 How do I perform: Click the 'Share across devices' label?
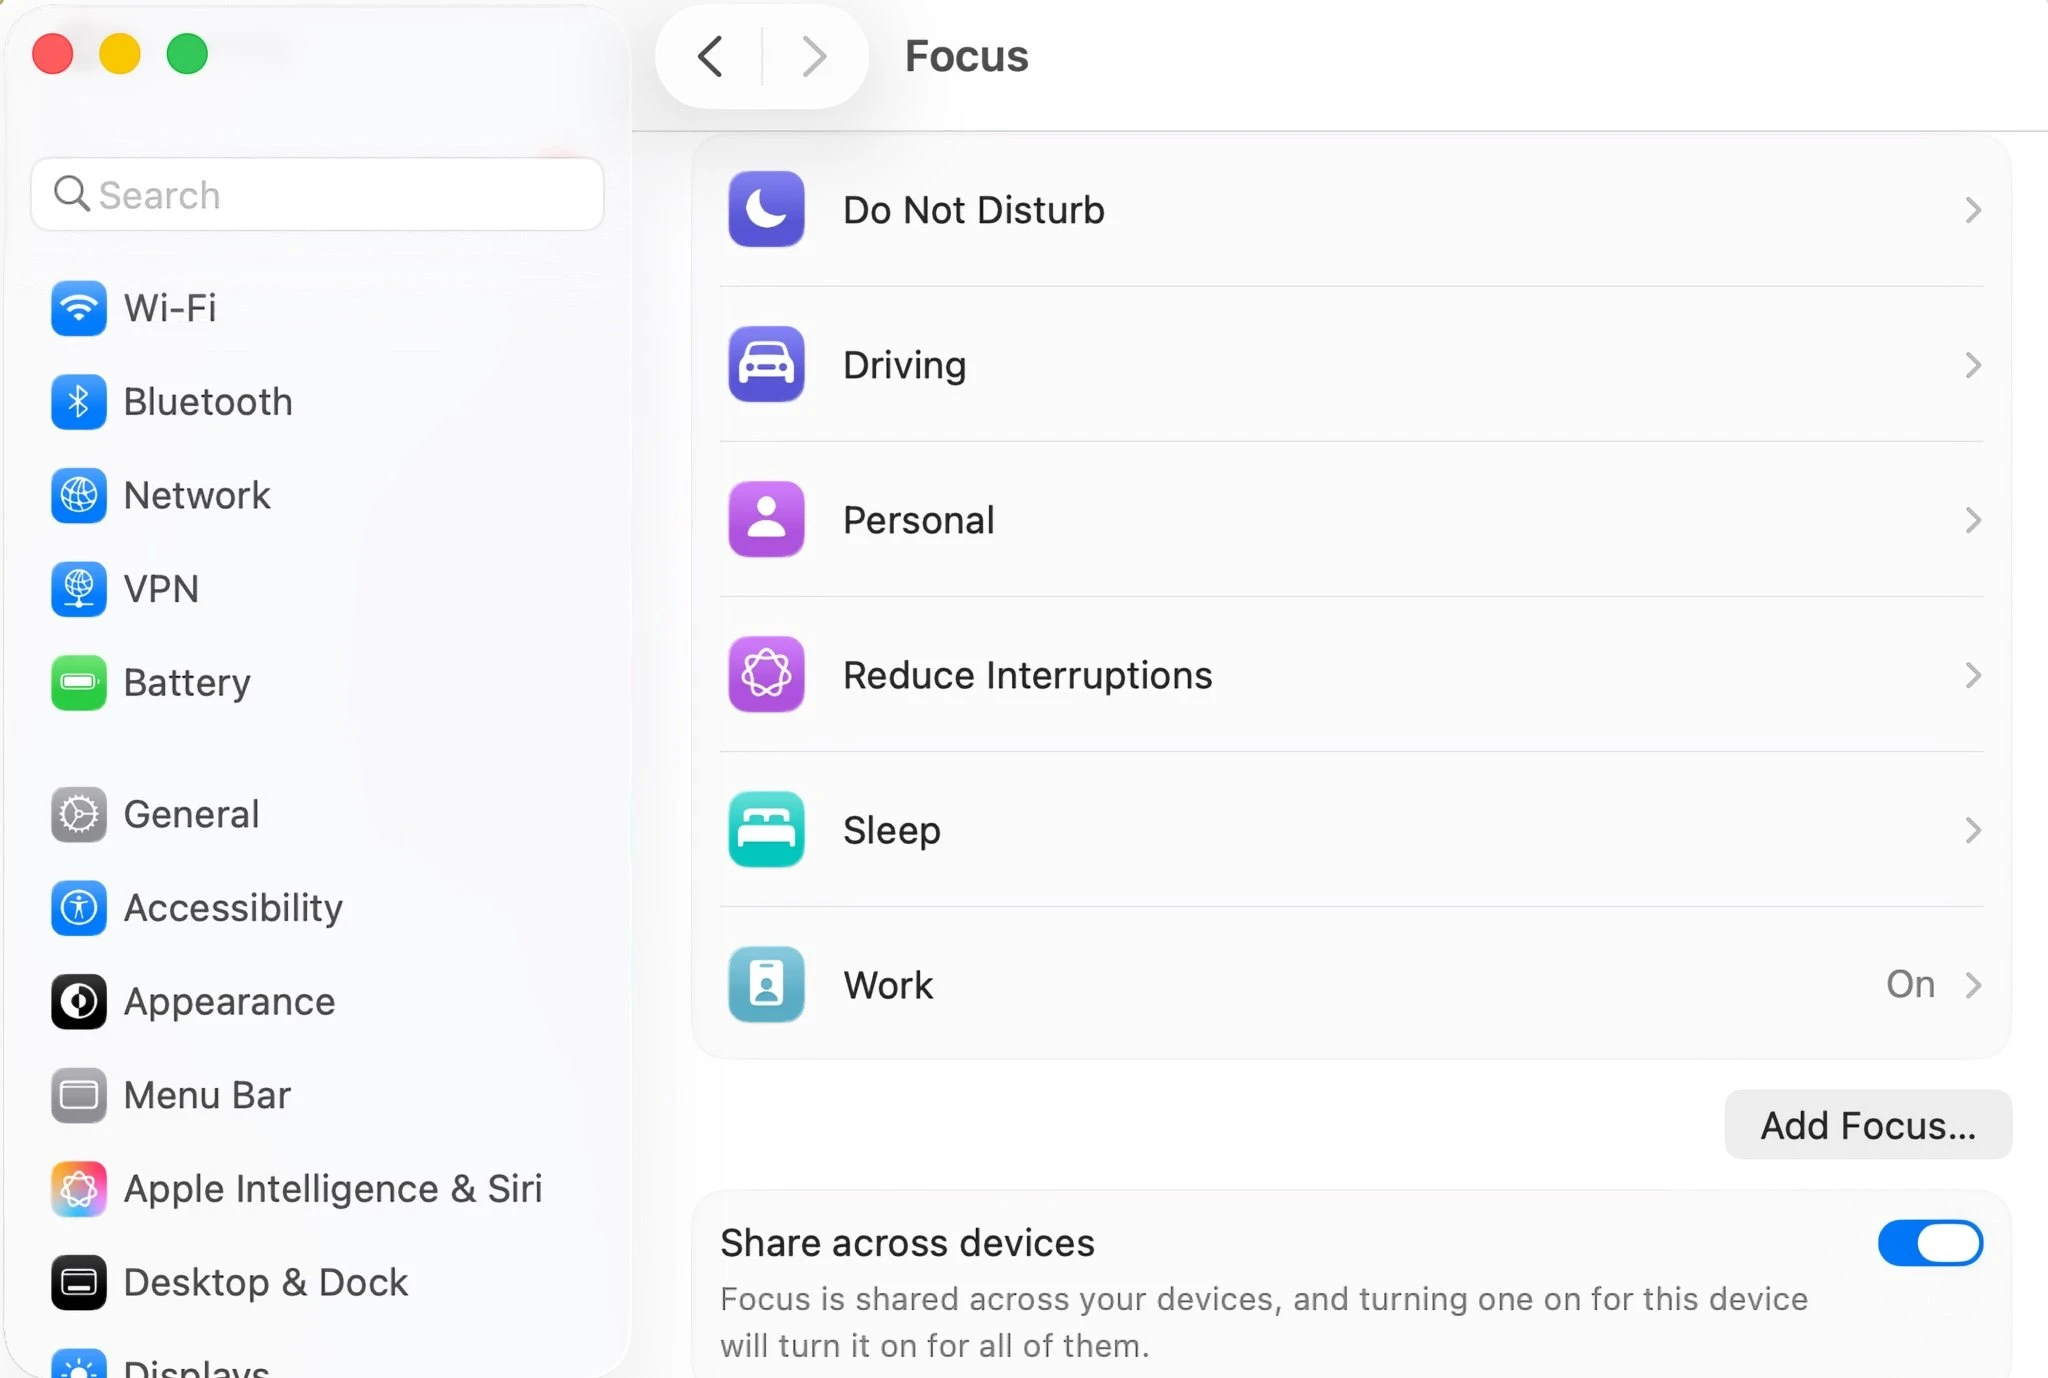(x=907, y=1243)
